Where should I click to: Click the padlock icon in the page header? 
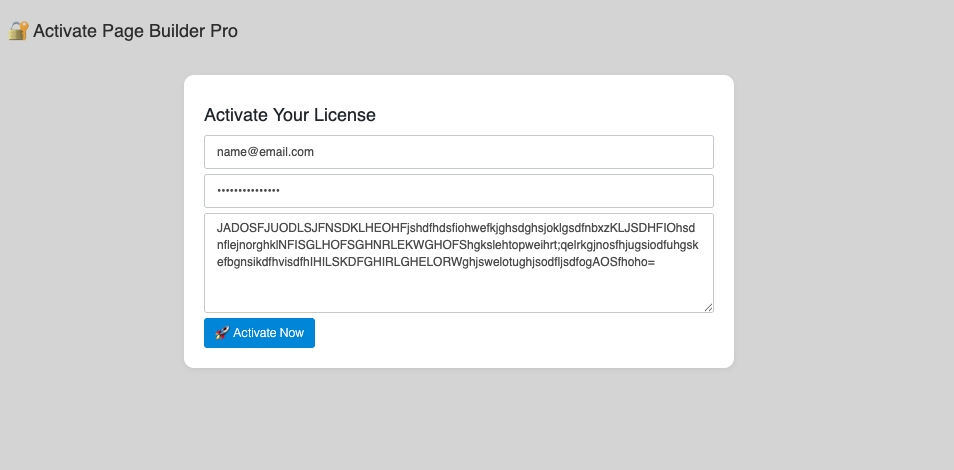(x=18, y=31)
